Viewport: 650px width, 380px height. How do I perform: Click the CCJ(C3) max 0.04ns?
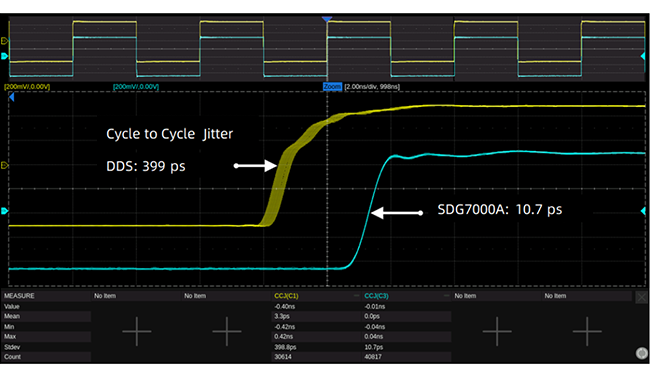(374, 336)
